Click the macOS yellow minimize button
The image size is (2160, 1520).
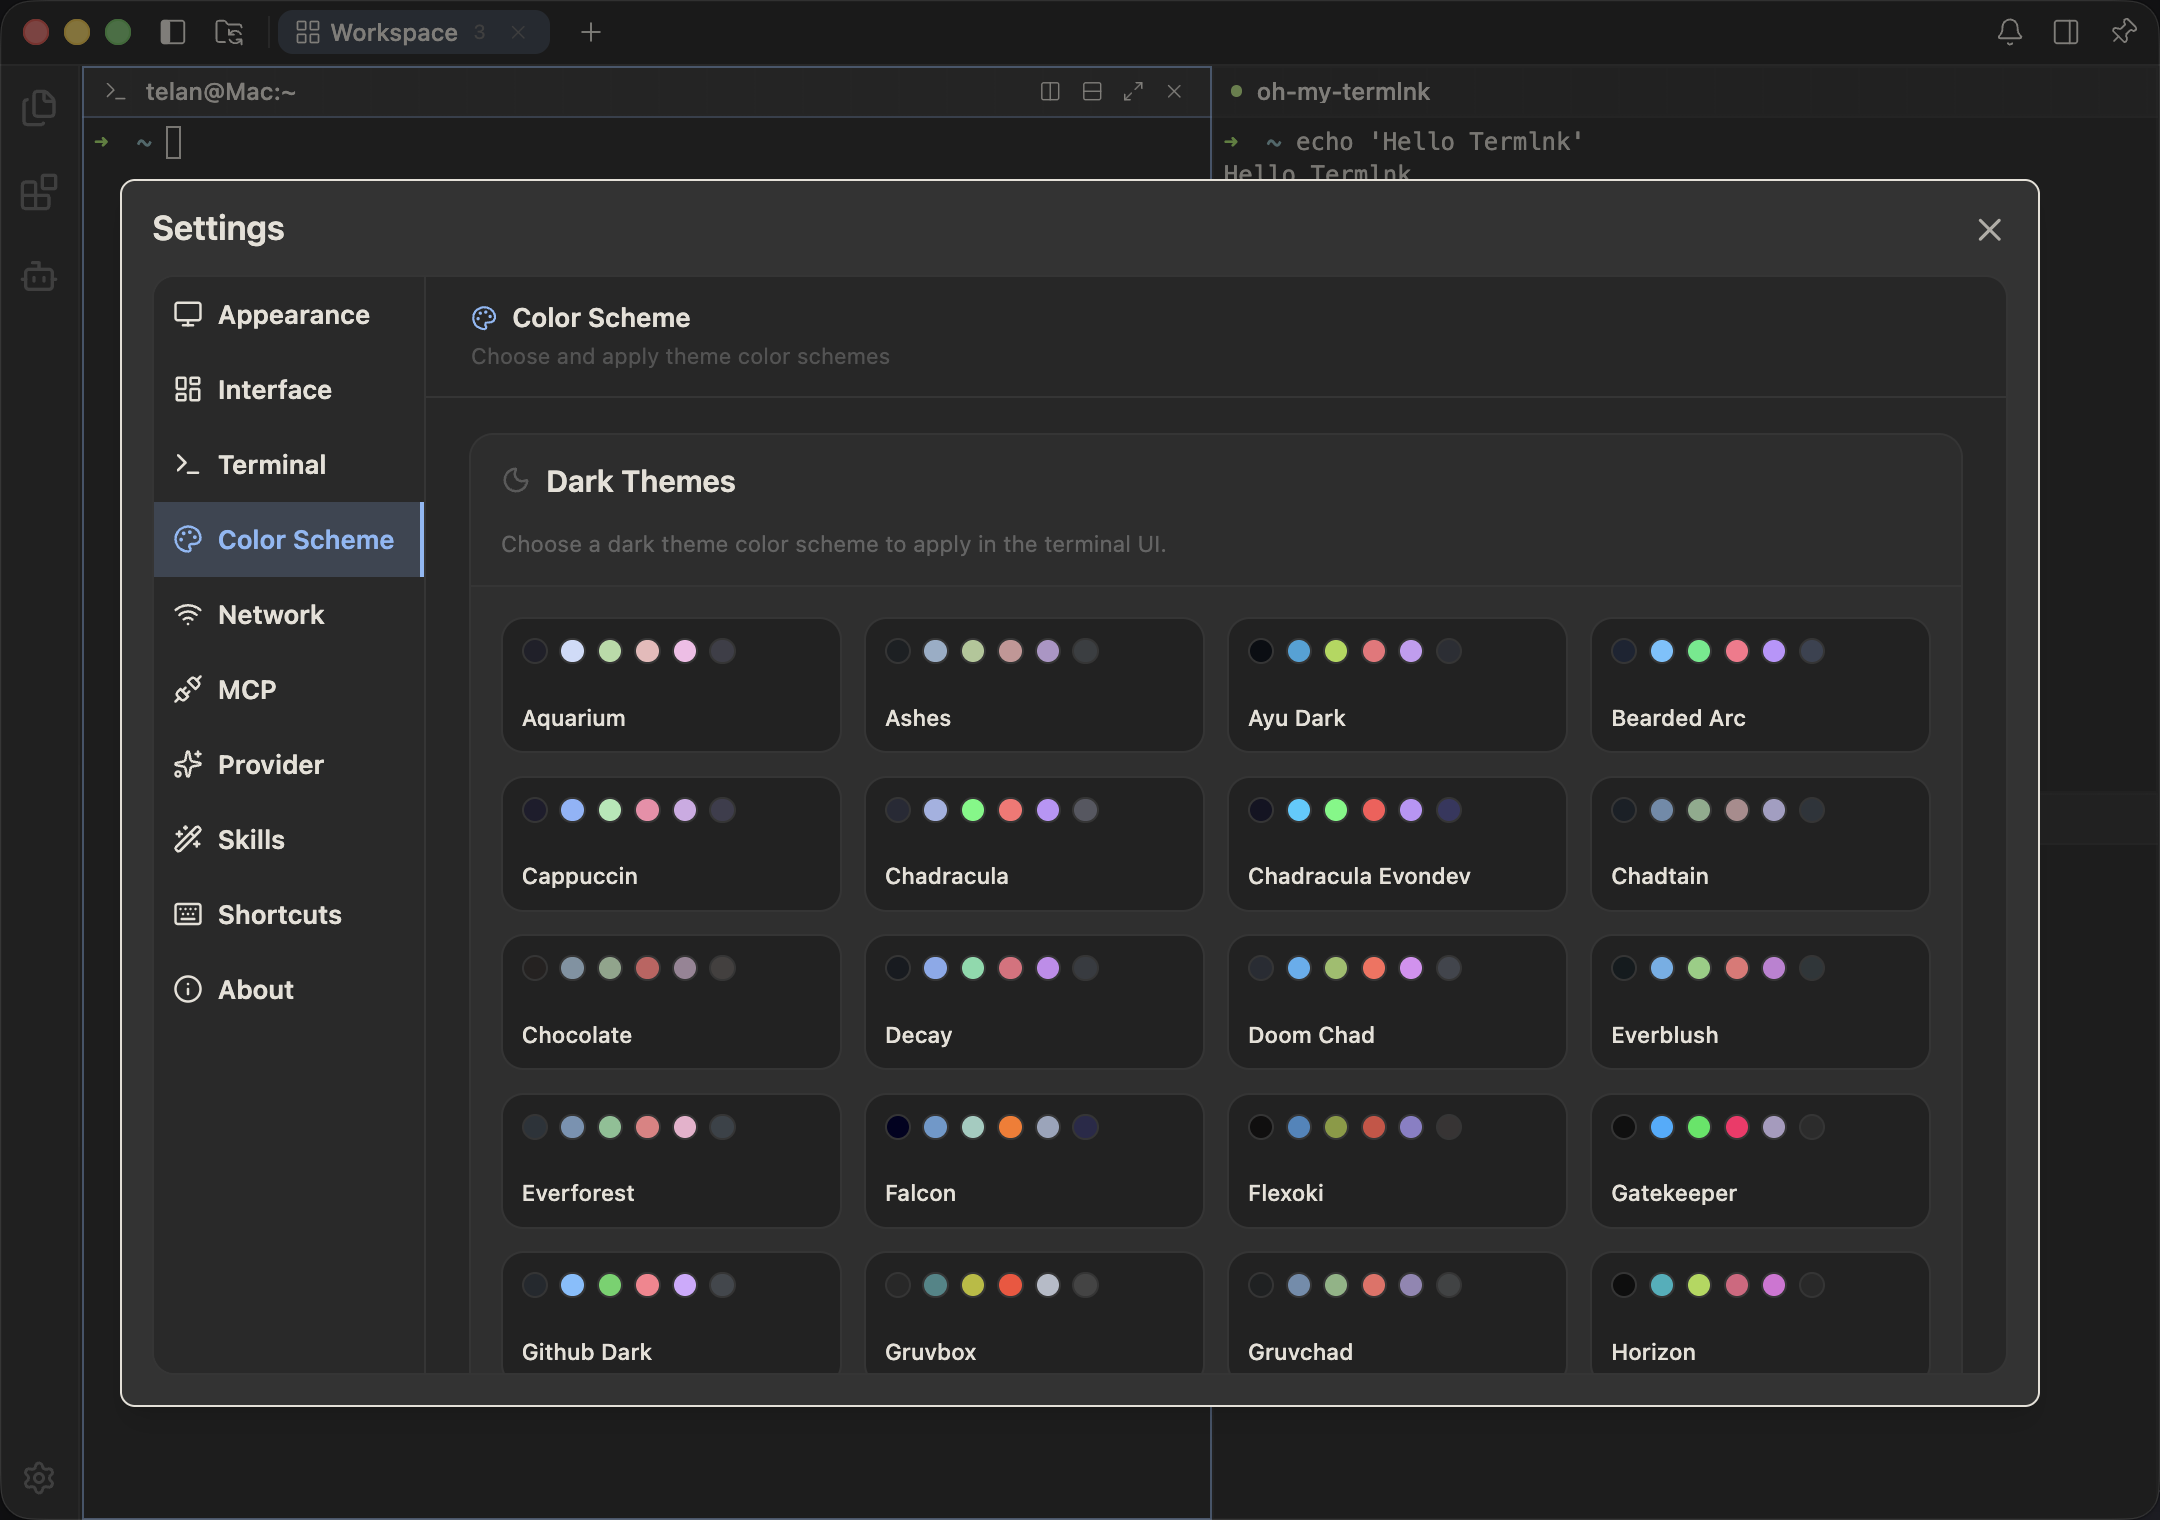(x=77, y=32)
